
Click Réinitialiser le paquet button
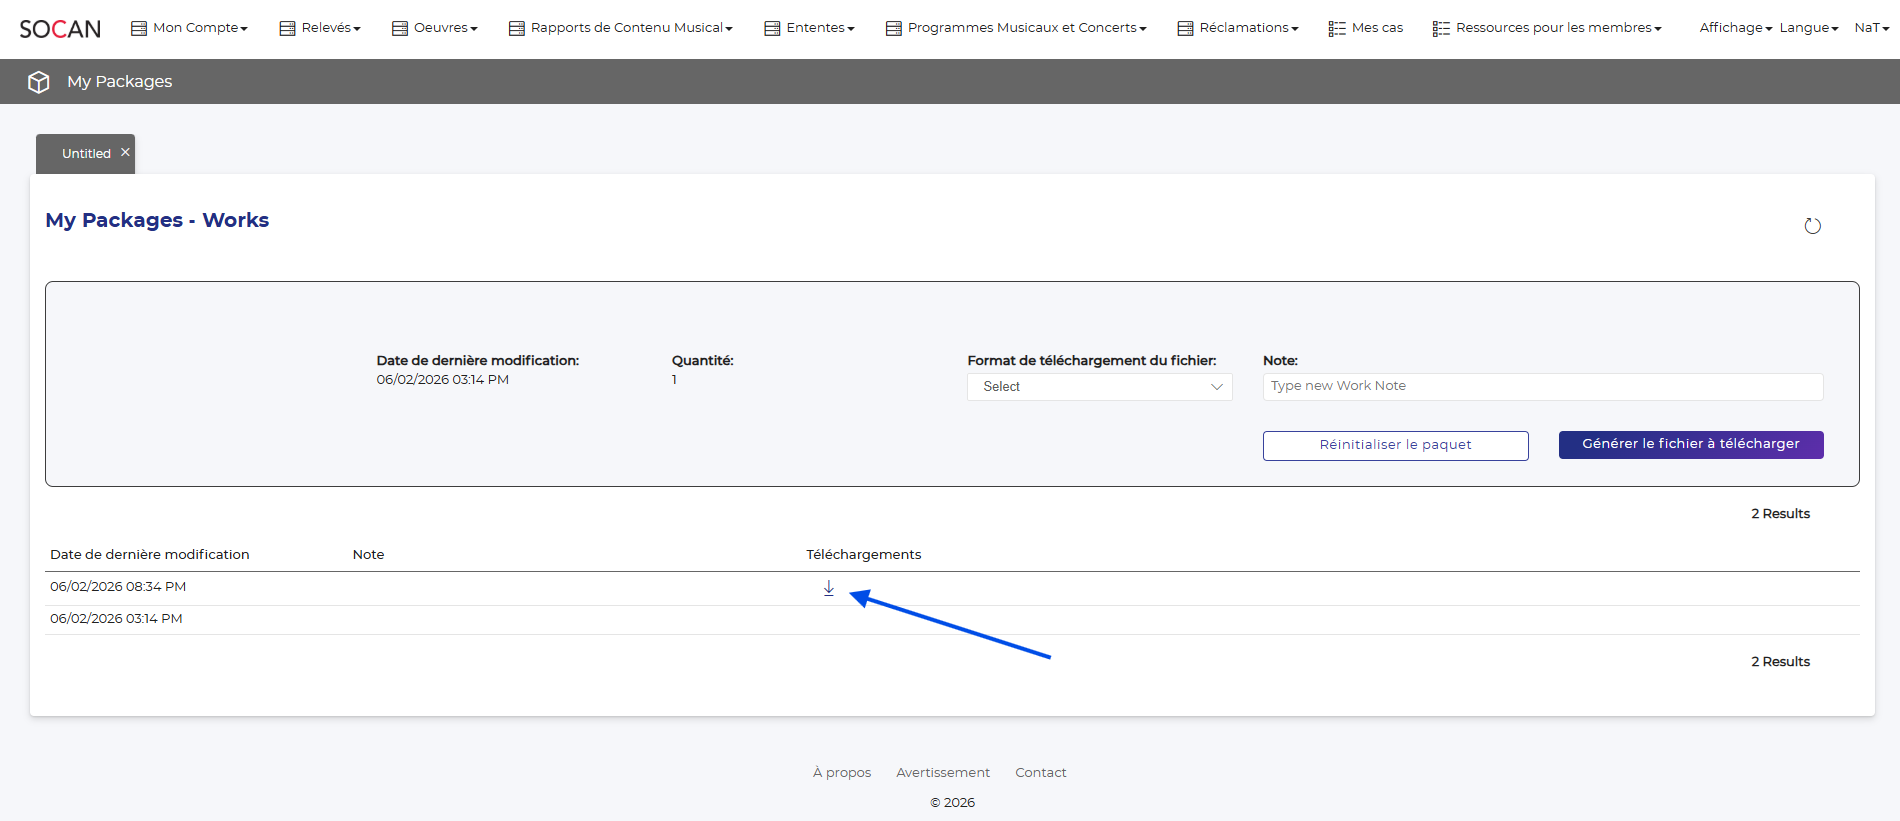[x=1395, y=445]
